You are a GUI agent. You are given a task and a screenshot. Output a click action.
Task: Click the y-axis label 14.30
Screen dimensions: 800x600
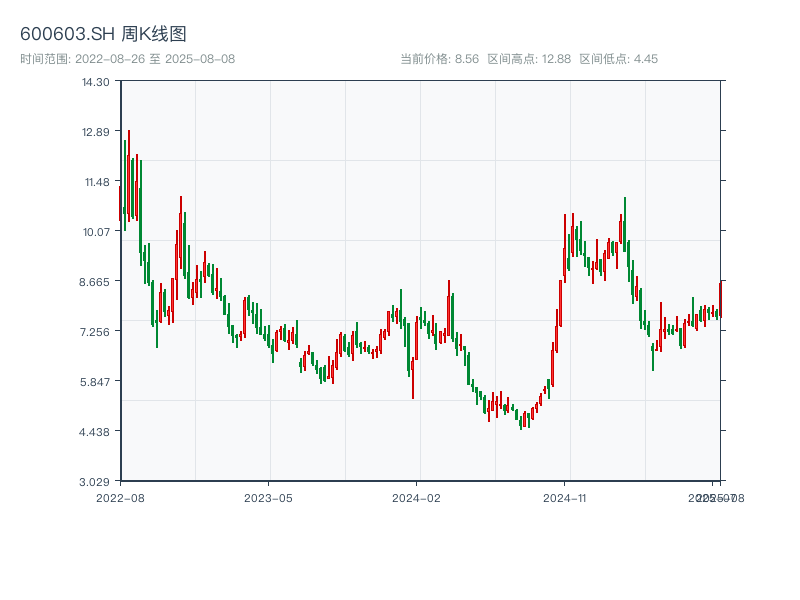pyautogui.click(x=95, y=82)
